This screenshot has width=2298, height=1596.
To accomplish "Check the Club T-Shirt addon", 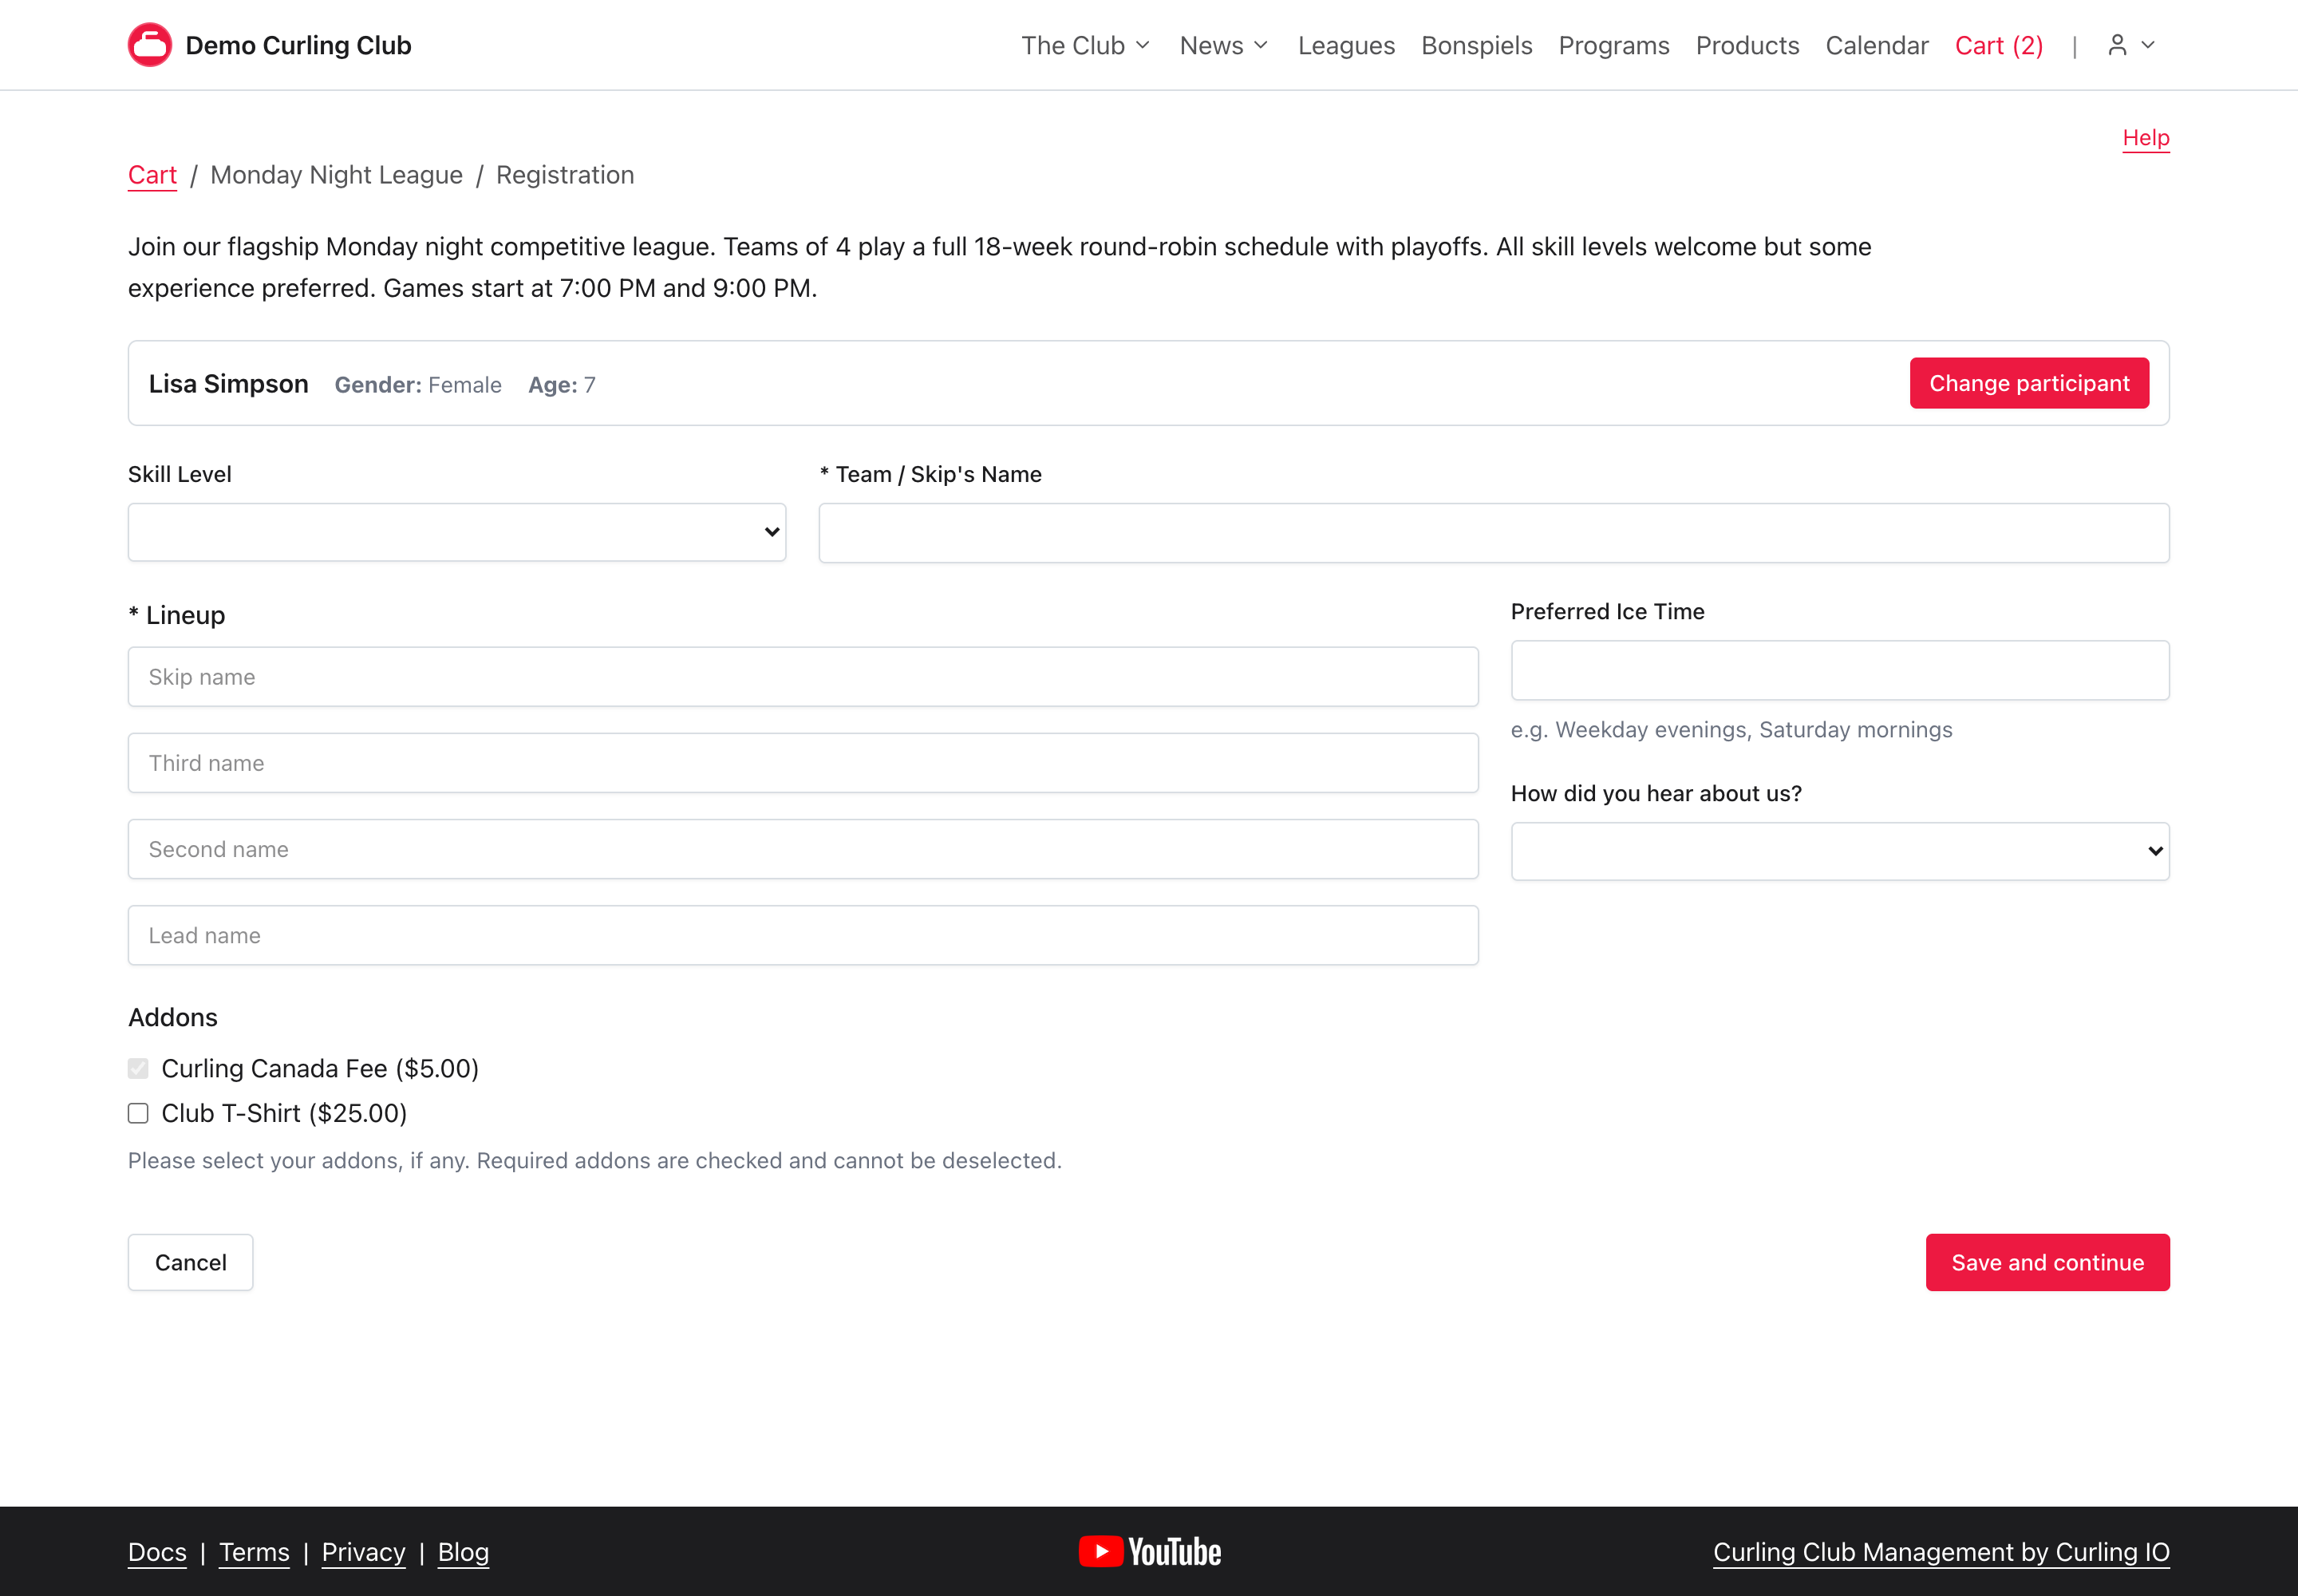I will click(x=138, y=1113).
